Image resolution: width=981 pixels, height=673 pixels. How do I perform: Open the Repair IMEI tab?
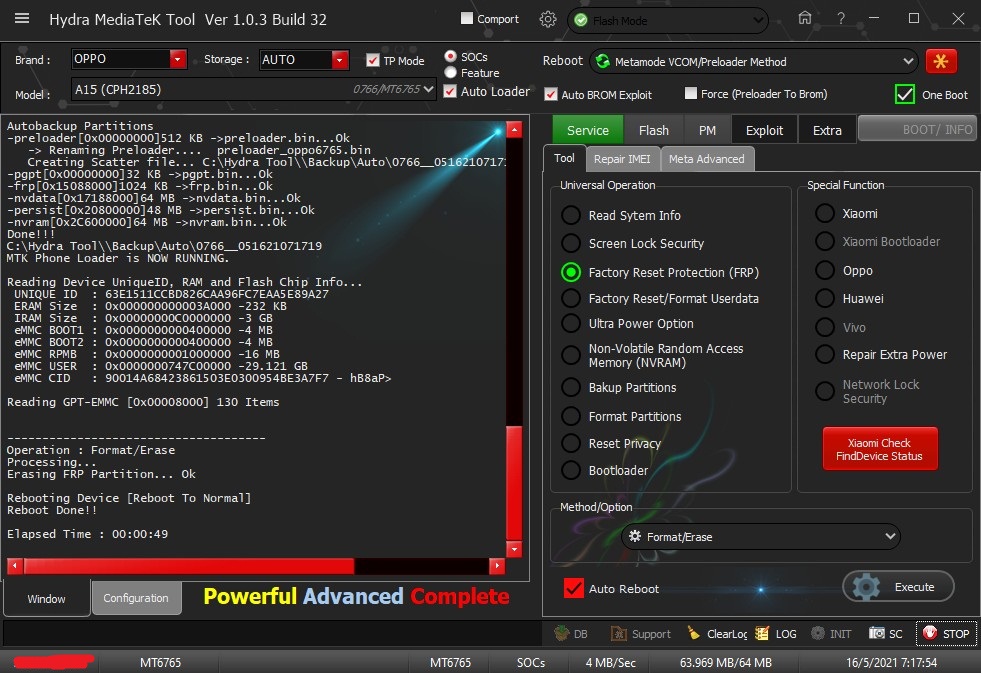622,159
